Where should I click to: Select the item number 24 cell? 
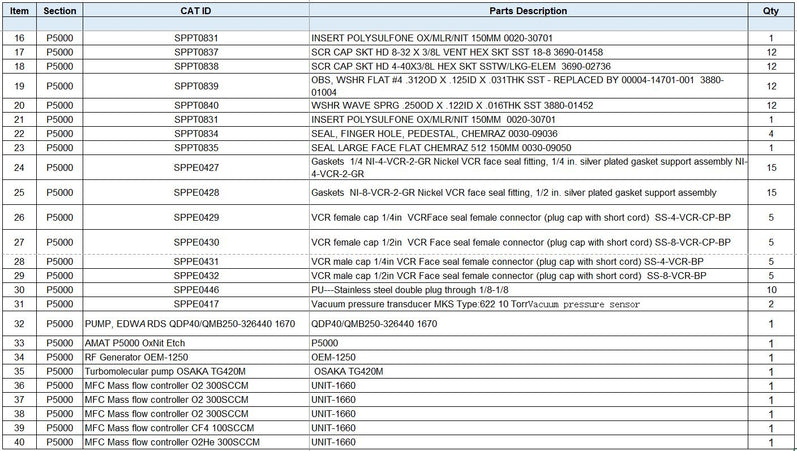(x=19, y=166)
